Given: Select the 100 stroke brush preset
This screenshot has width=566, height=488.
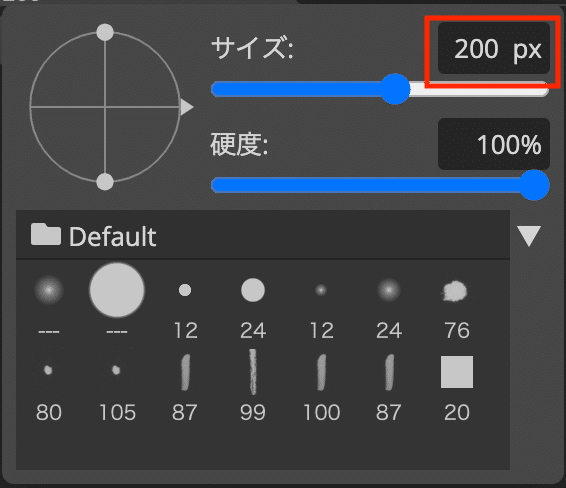Looking at the screenshot, I should click(x=321, y=372).
